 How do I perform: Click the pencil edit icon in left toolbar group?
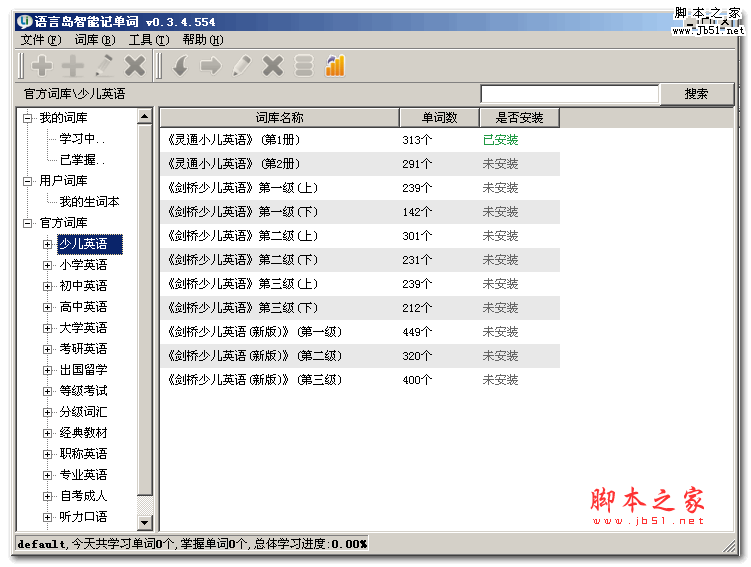tap(104, 66)
